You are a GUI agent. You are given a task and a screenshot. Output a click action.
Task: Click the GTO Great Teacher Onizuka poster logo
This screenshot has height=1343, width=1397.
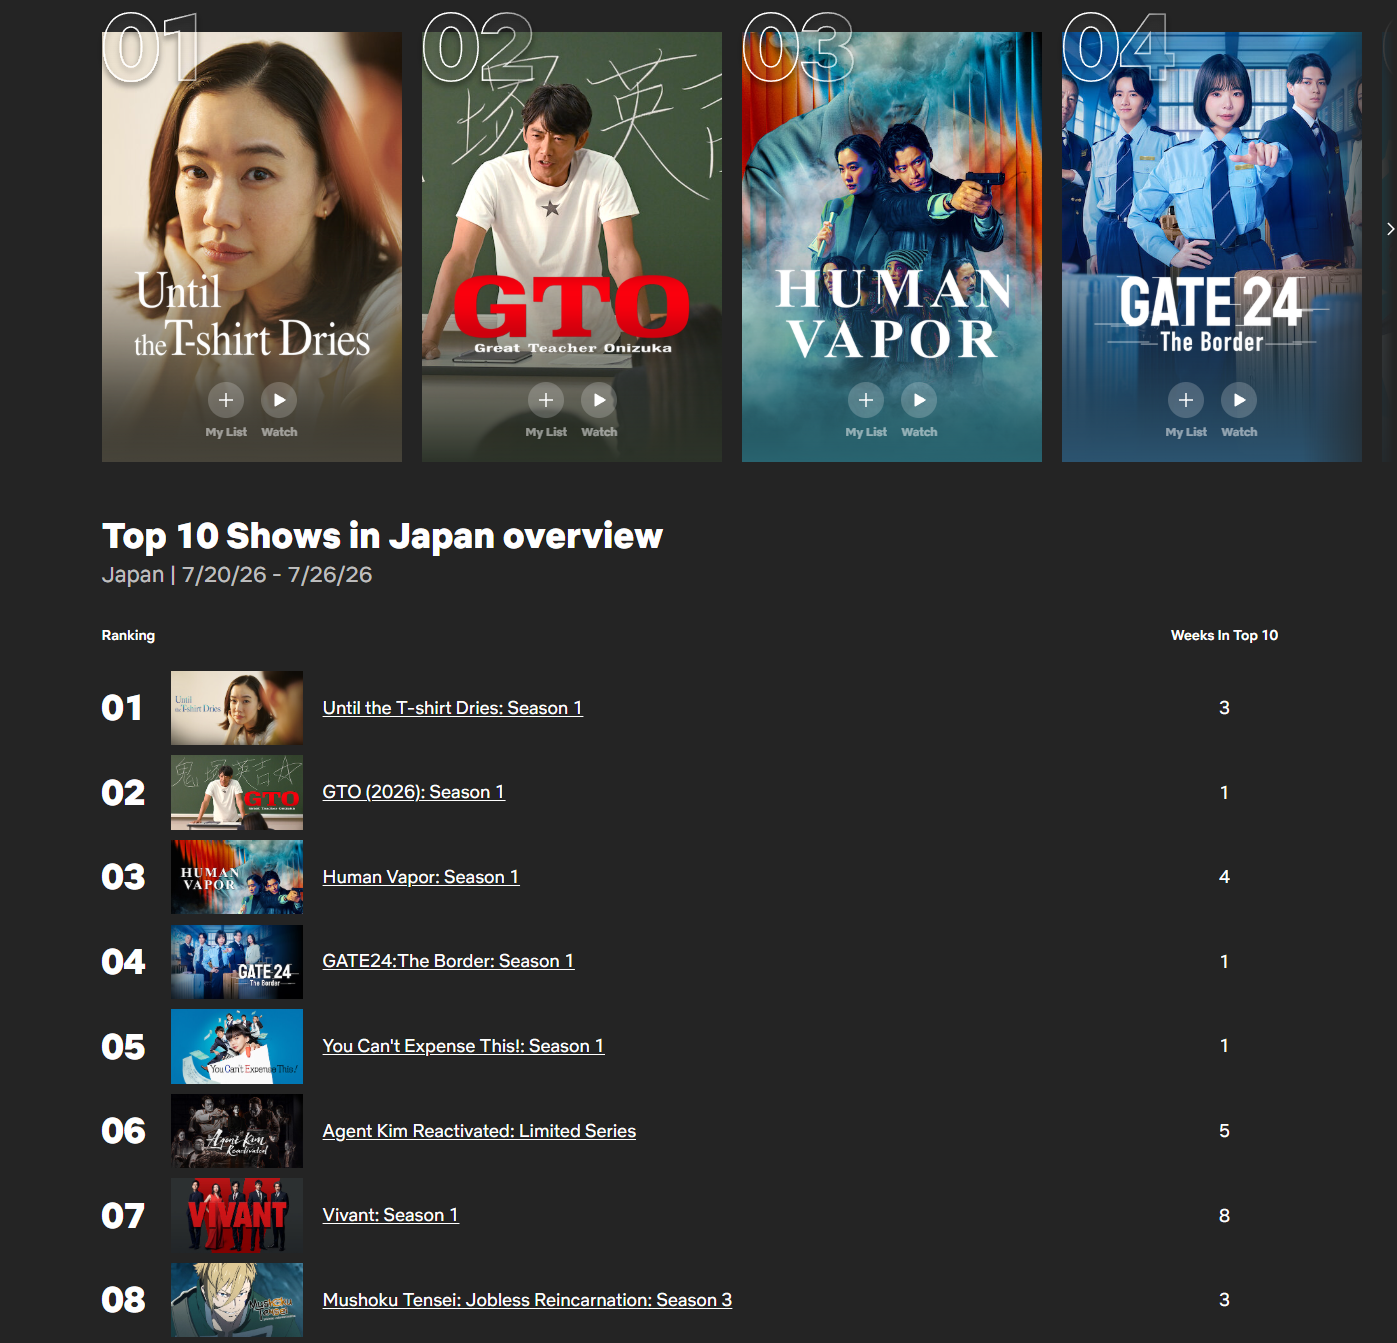[x=572, y=314]
